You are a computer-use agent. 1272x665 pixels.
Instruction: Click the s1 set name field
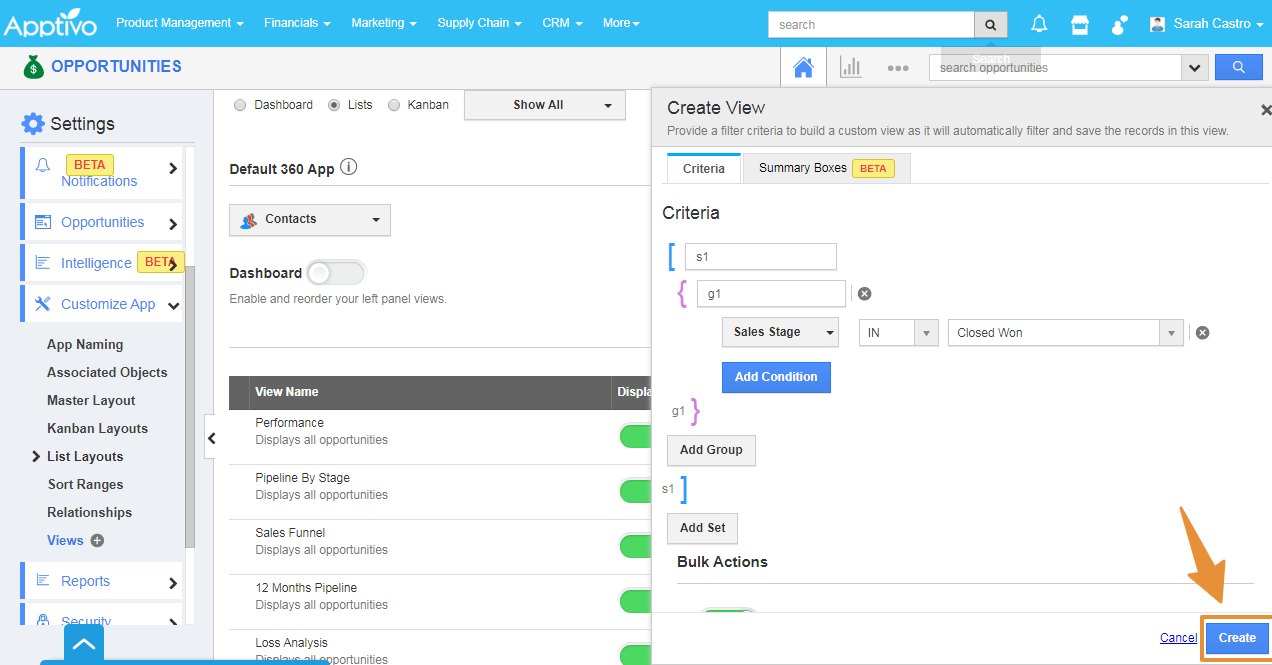click(760, 257)
